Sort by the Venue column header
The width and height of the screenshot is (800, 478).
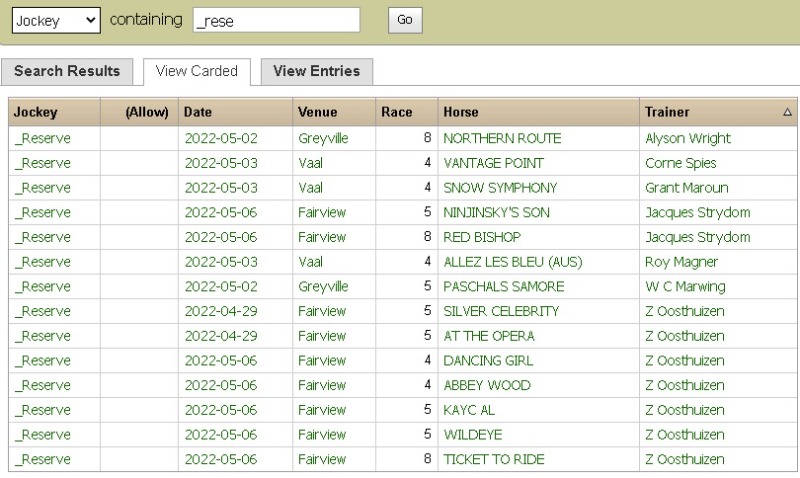(x=318, y=112)
